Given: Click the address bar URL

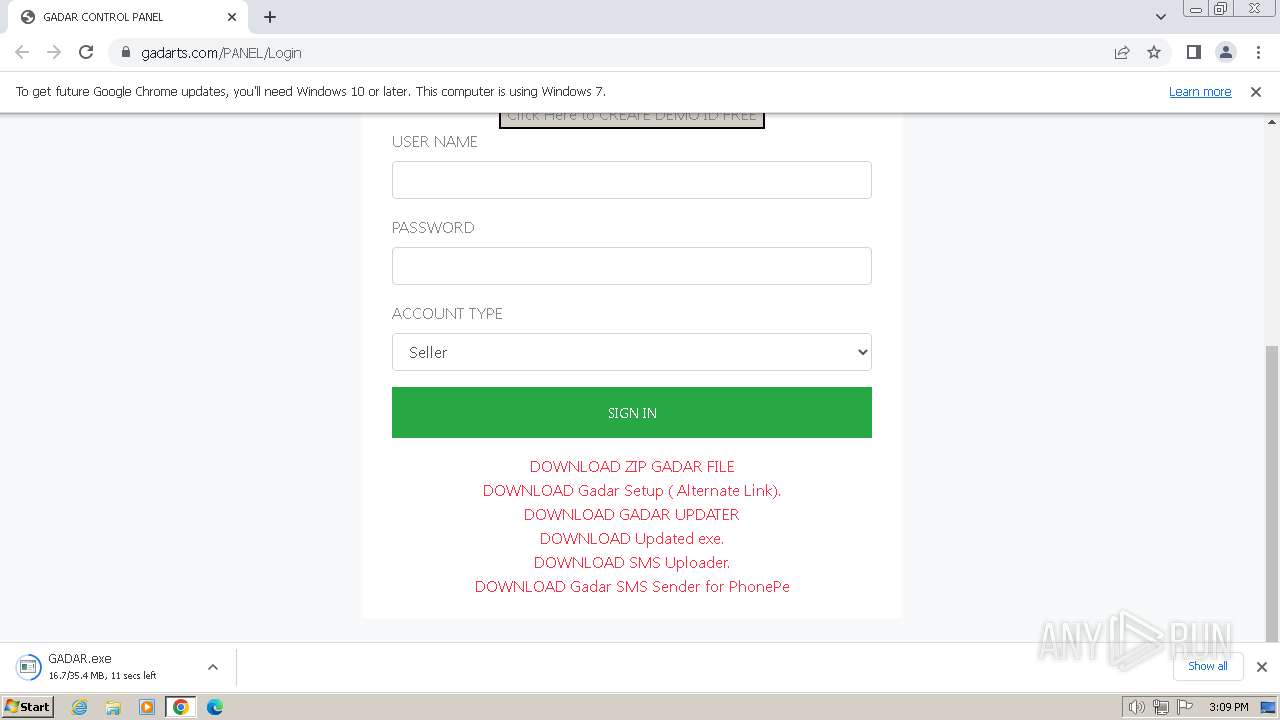Looking at the screenshot, I should coord(221,52).
